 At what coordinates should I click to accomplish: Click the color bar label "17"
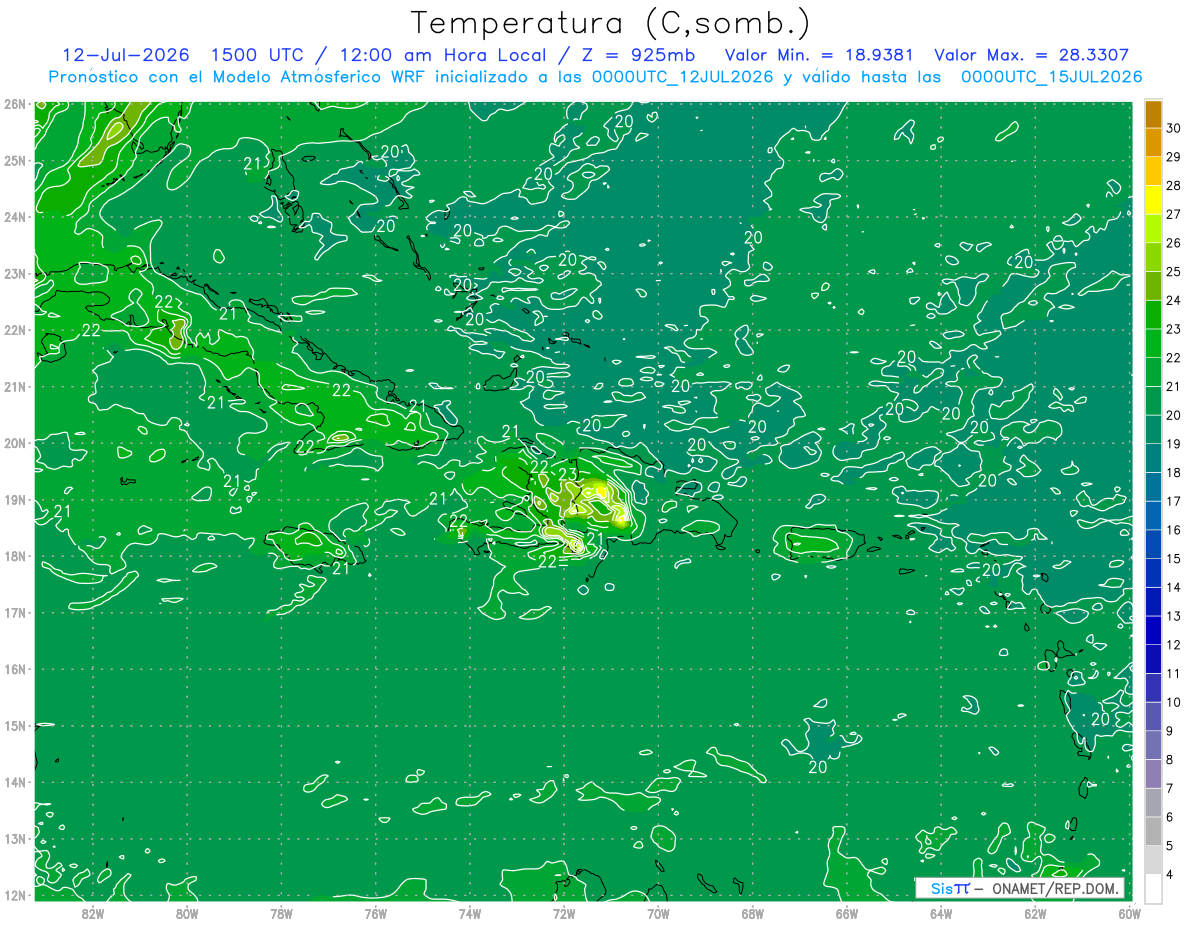[x=1174, y=502]
